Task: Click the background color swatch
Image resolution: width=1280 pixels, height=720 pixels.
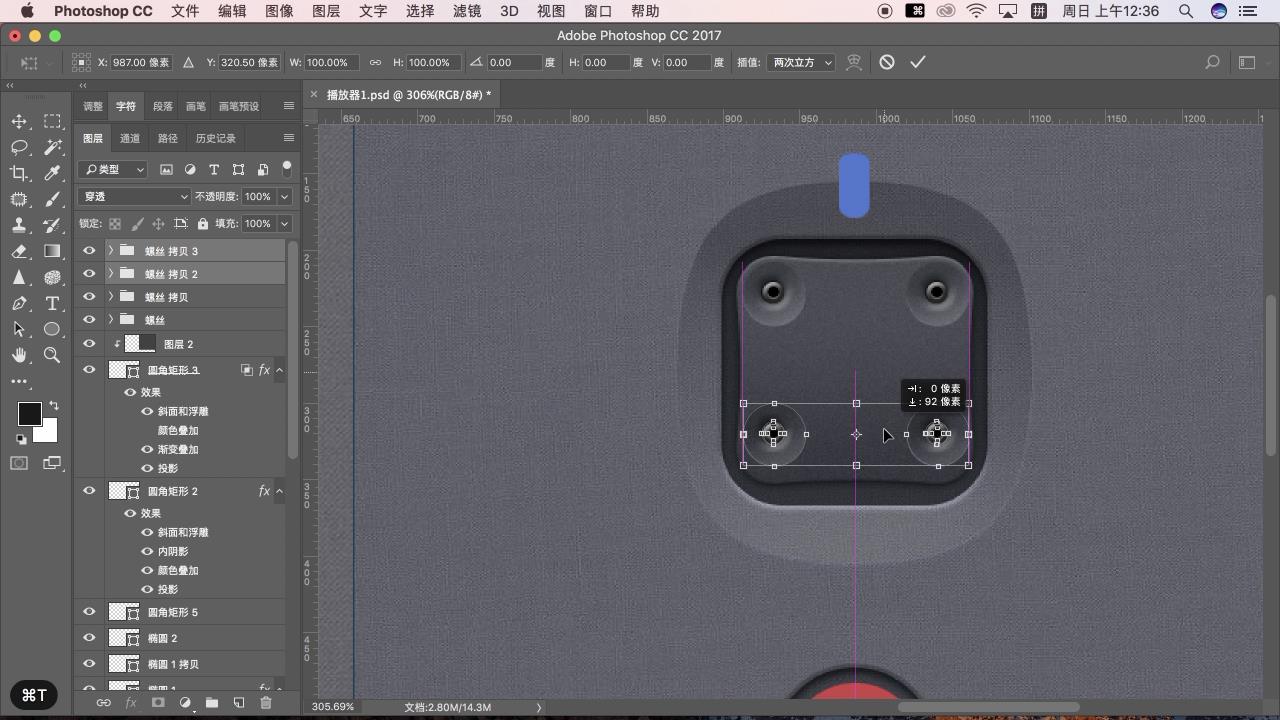Action: tap(47, 432)
